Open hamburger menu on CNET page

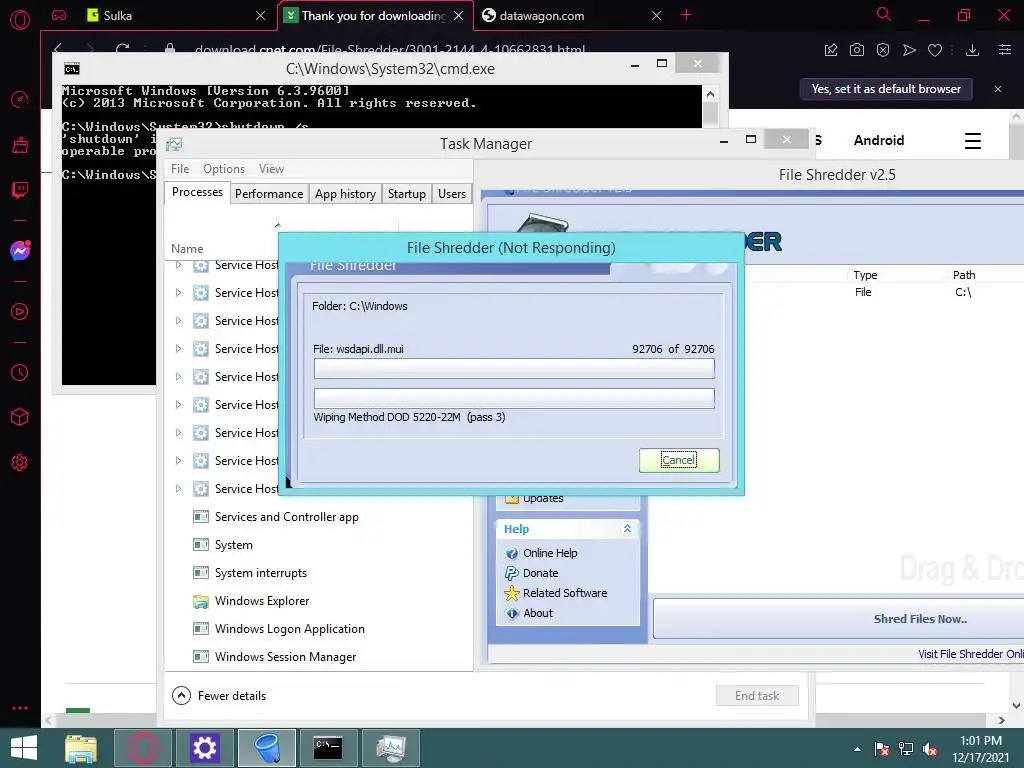tap(973, 140)
